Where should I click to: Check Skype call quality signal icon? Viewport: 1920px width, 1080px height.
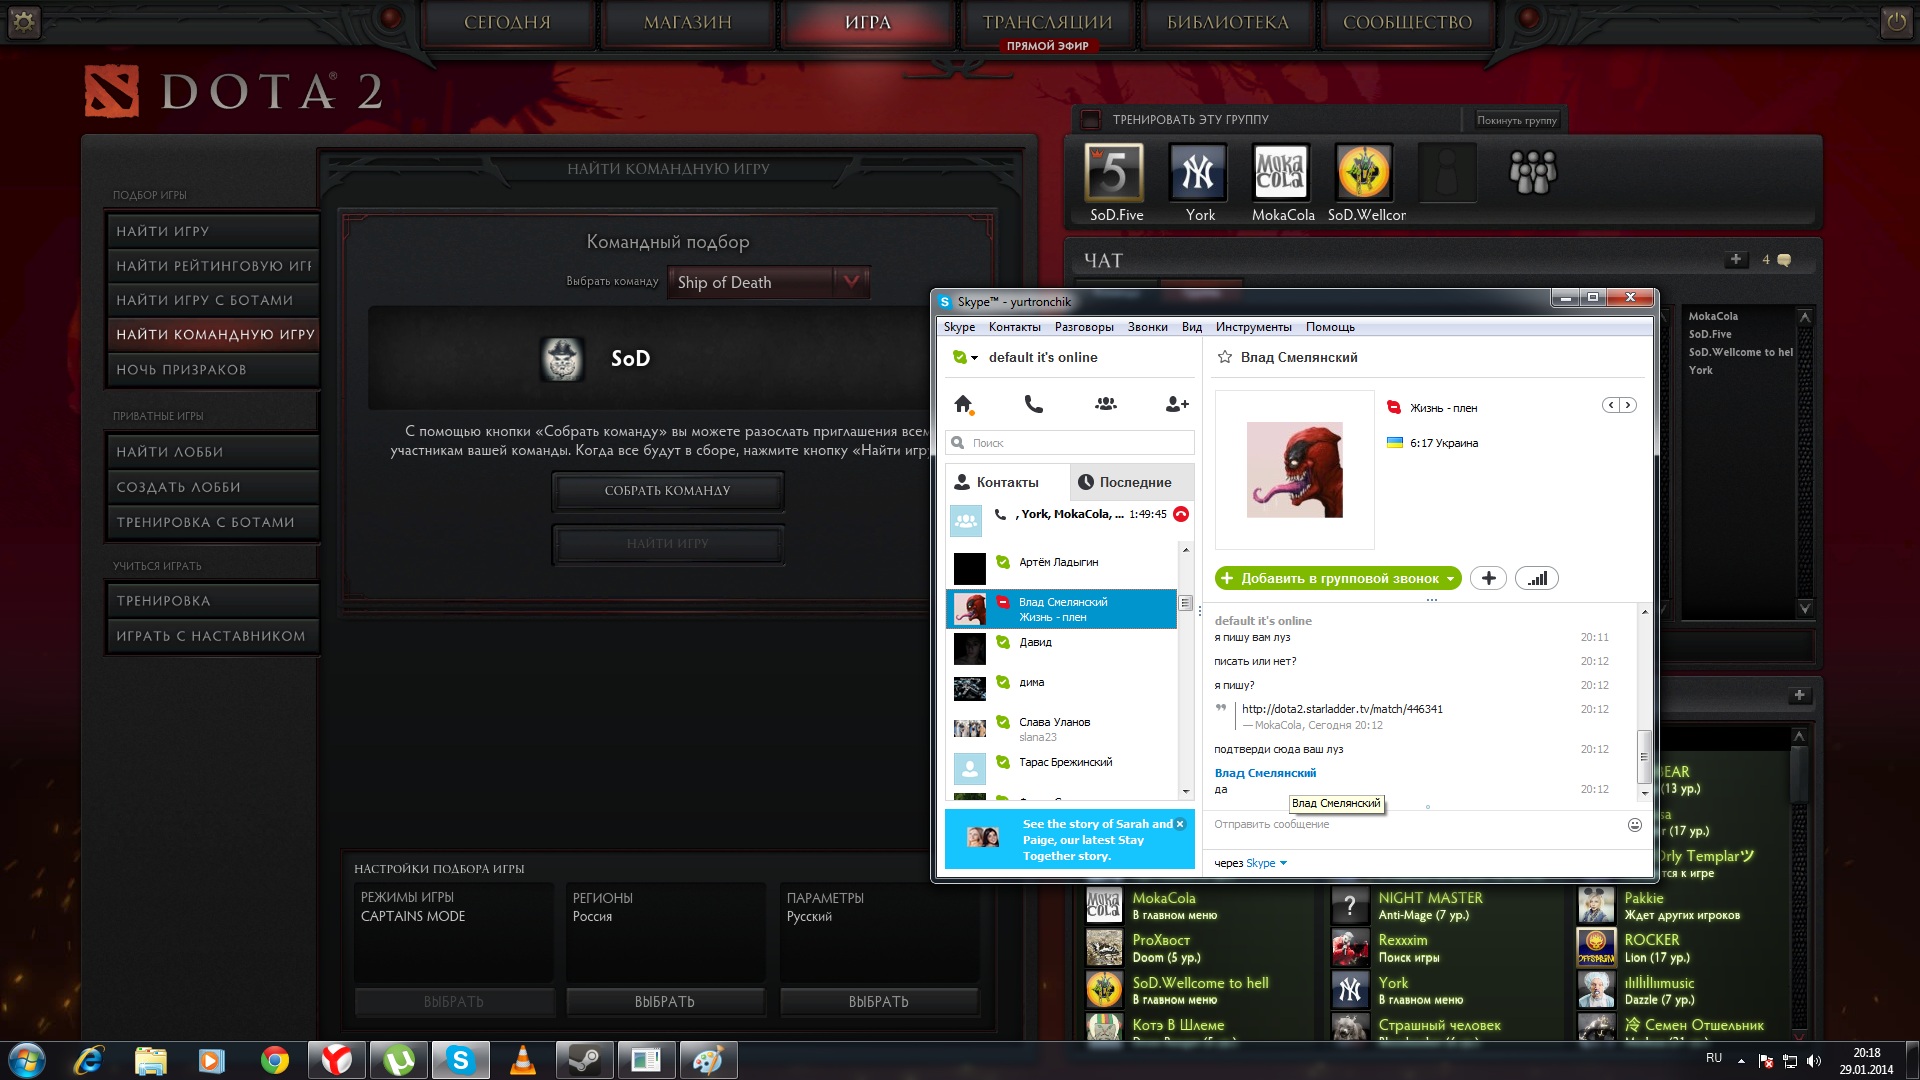pos(1537,578)
